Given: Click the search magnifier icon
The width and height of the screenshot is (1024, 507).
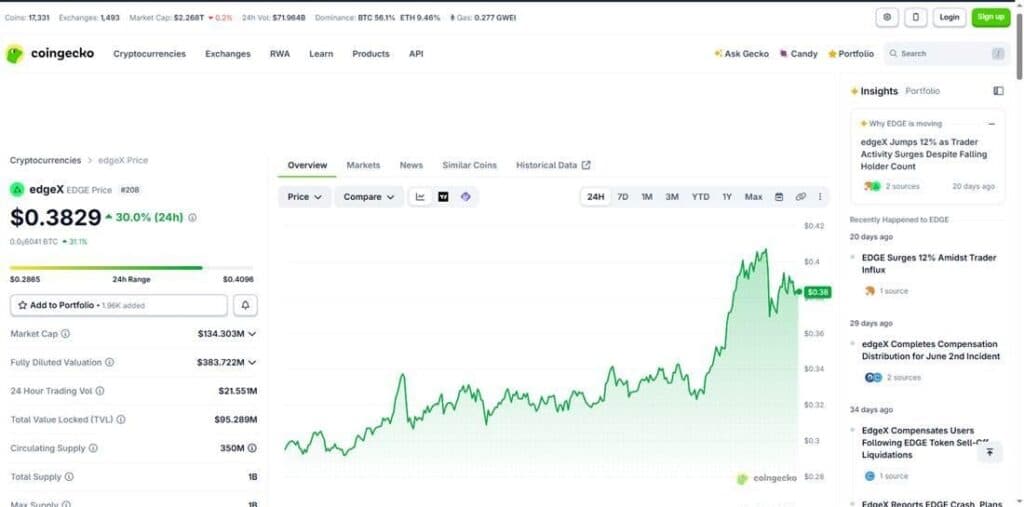Looking at the screenshot, I should click(x=893, y=54).
